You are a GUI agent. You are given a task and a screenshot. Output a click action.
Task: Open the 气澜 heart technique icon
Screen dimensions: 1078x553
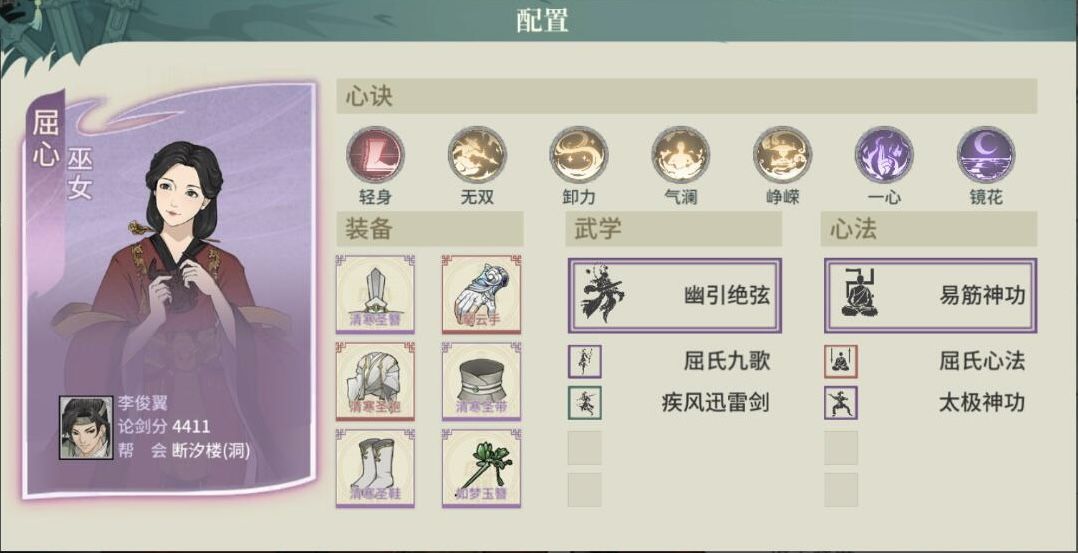tap(681, 154)
